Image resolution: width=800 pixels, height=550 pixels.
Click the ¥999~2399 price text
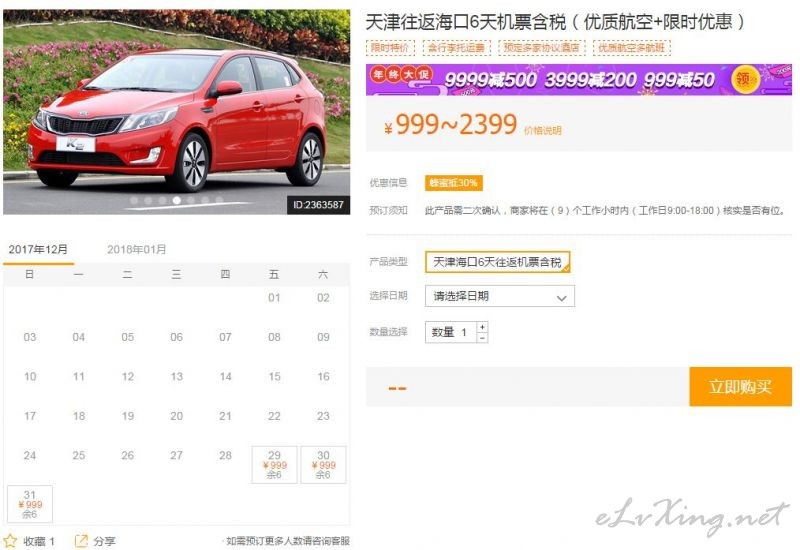click(x=451, y=124)
